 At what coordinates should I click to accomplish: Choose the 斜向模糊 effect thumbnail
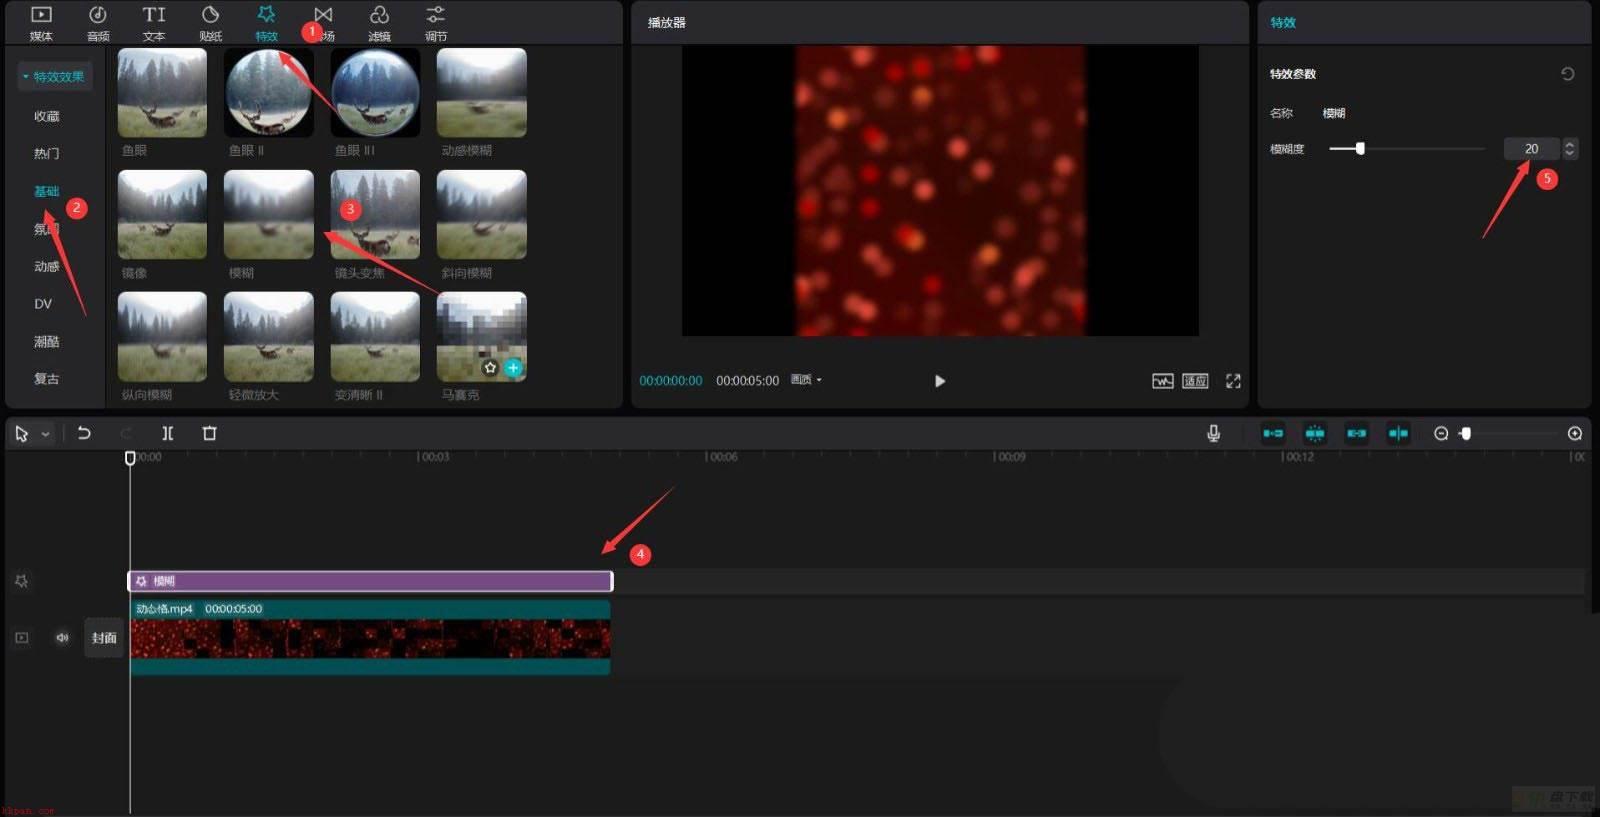pos(481,215)
